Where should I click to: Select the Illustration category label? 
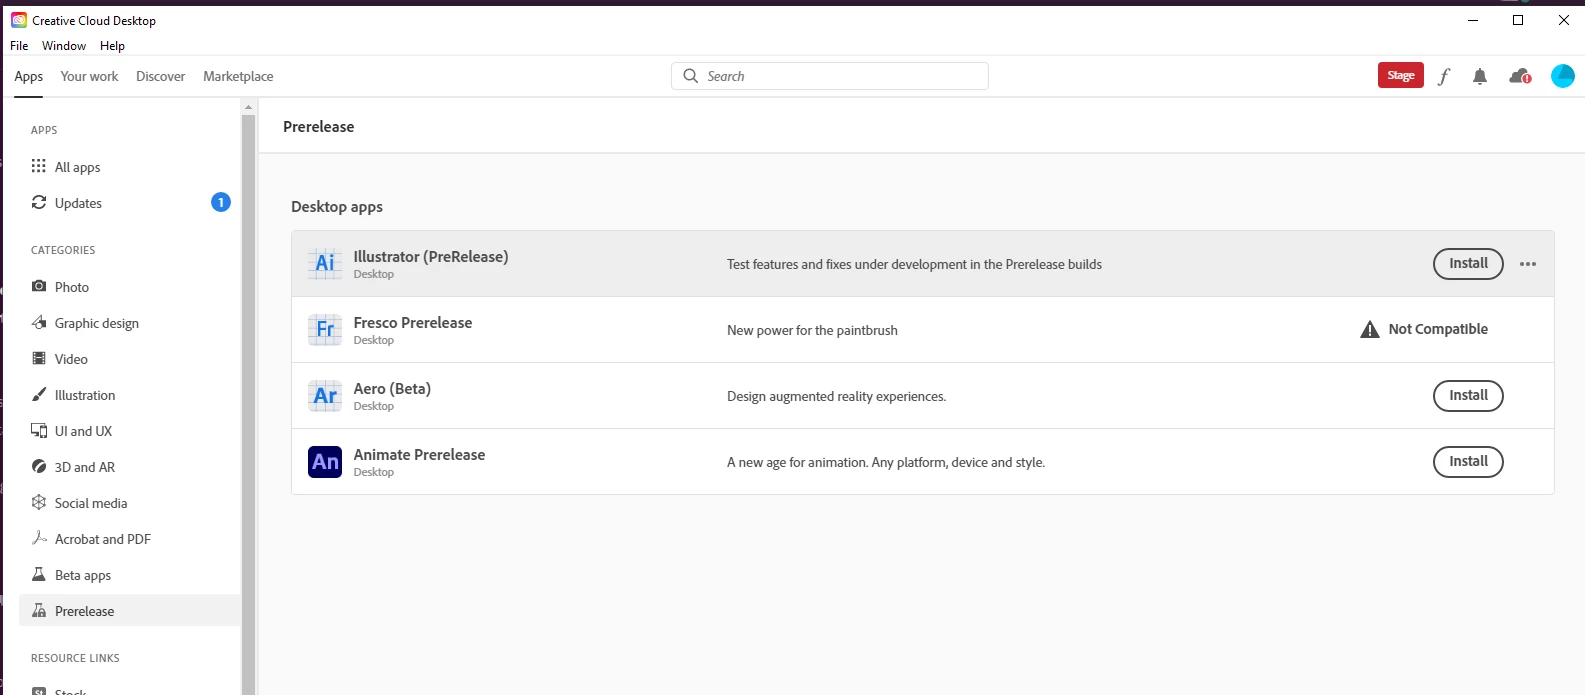[x=85, y=395]
